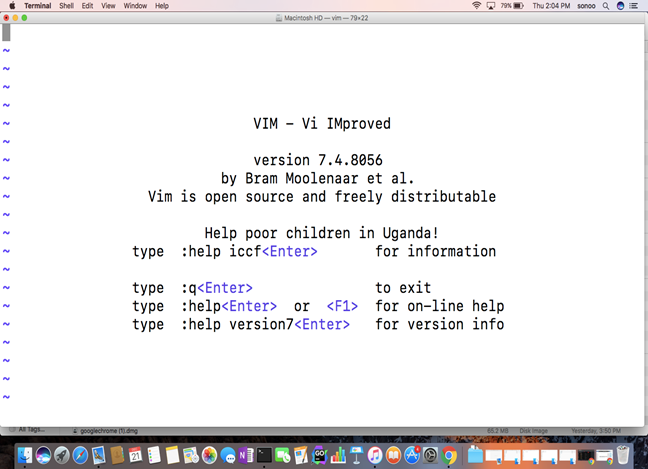The width and height of the screenshot is (648, 469).
Task: Open GoLand GO icon in Dock
Action: pos(319,455)
